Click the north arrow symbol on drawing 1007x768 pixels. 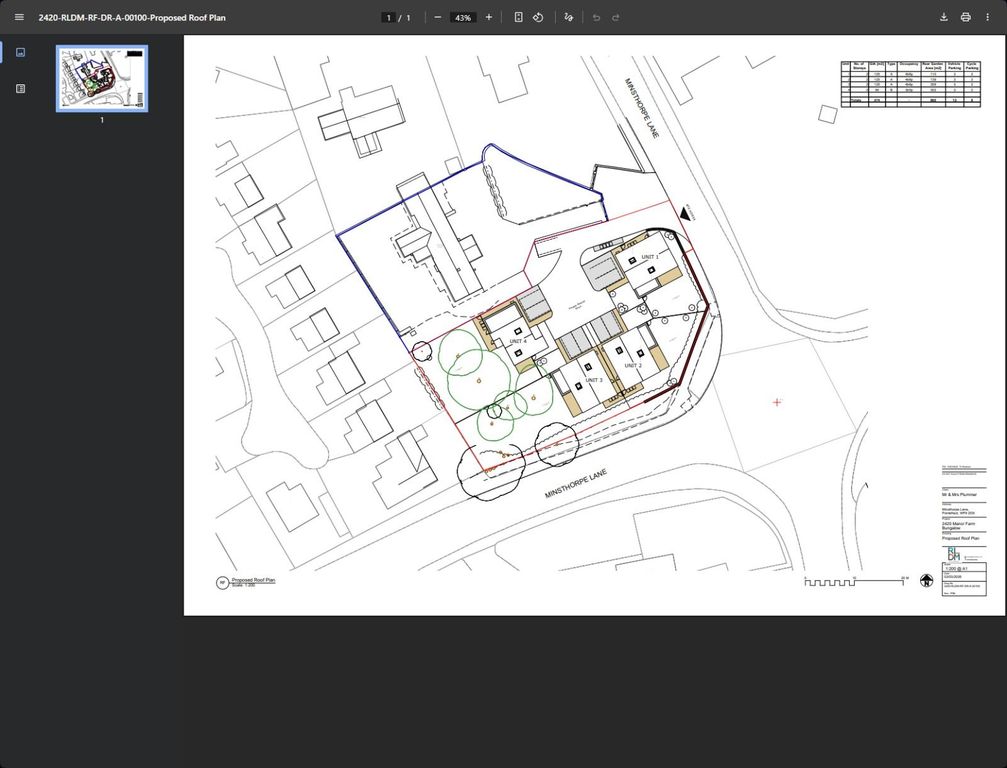pyautogui.click(x=926, y=580)
